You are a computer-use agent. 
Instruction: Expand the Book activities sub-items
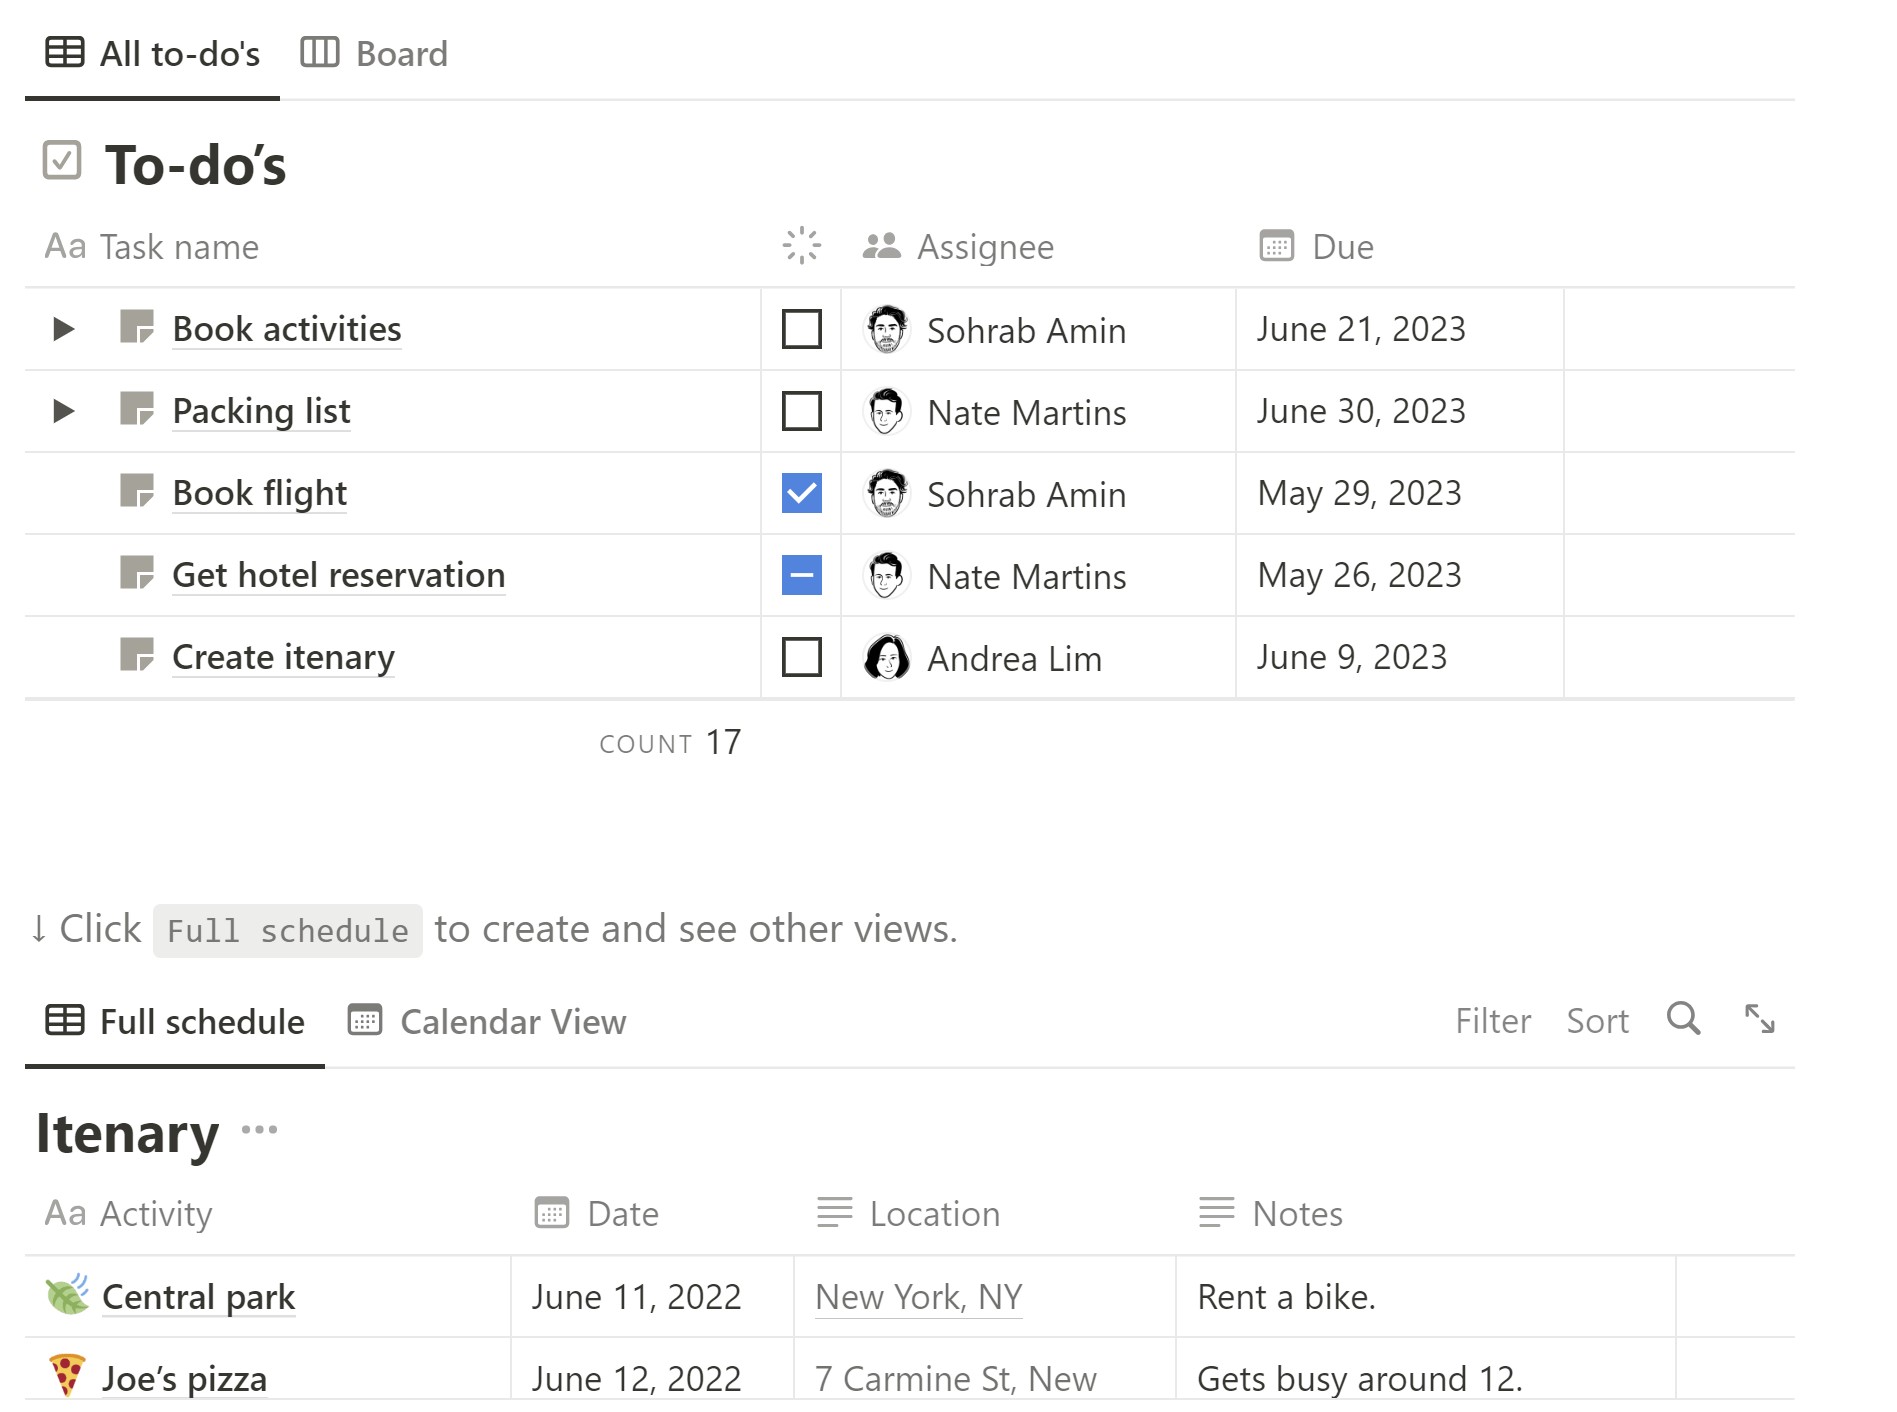click(x=63, y=329)
